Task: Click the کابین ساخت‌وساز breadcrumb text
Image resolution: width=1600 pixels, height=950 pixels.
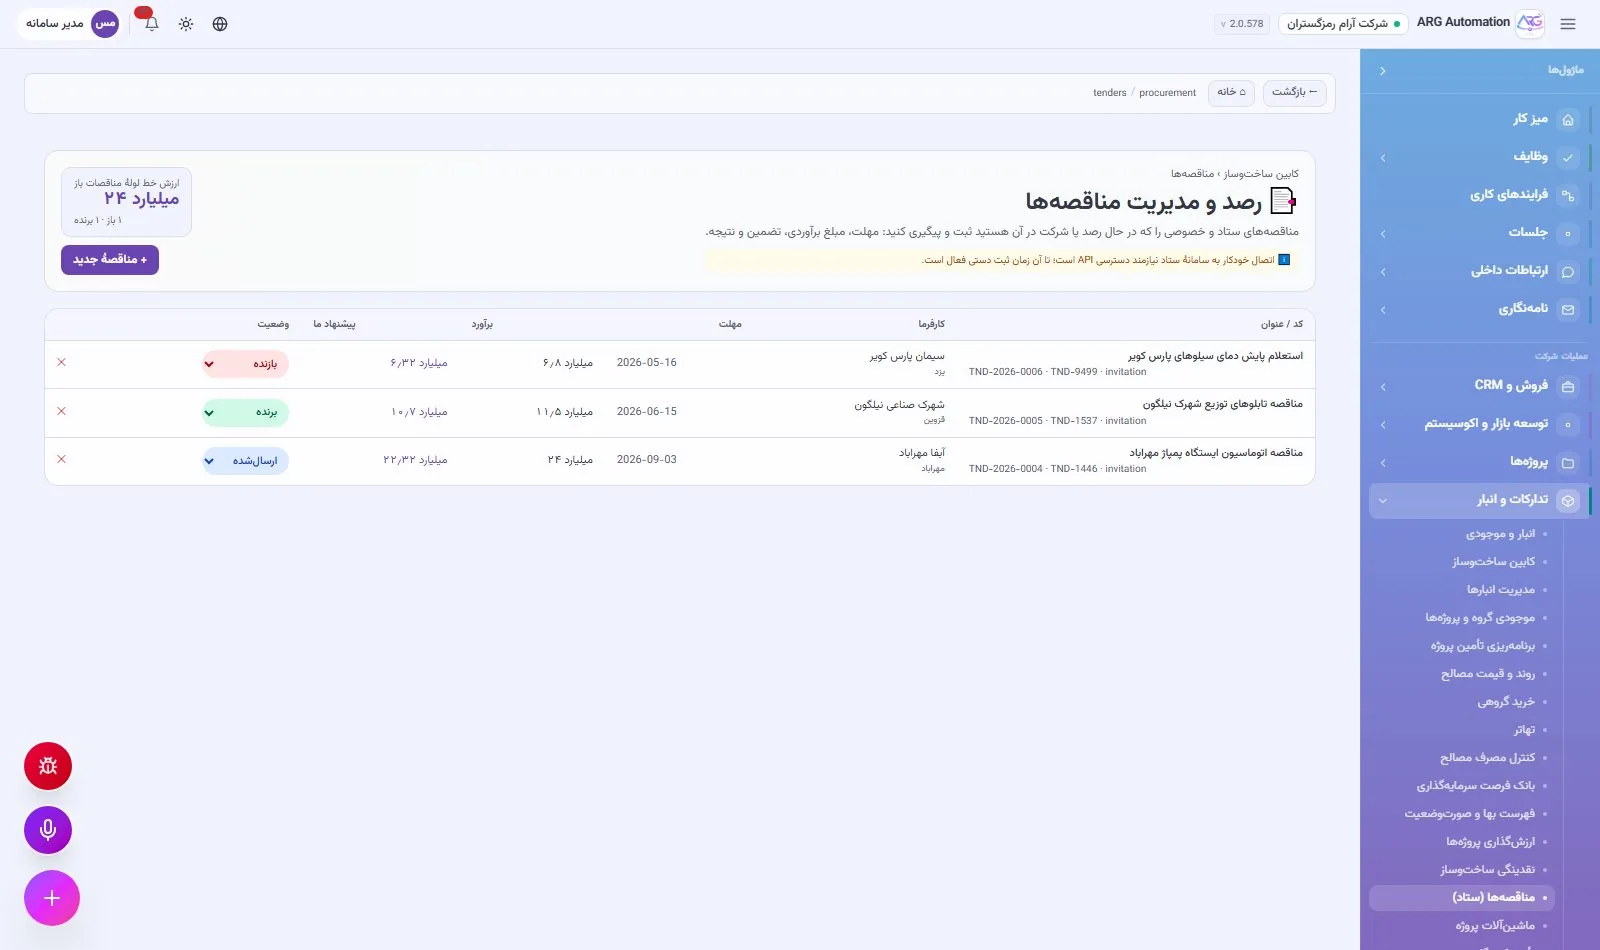Action: [x=1261, y=174]
